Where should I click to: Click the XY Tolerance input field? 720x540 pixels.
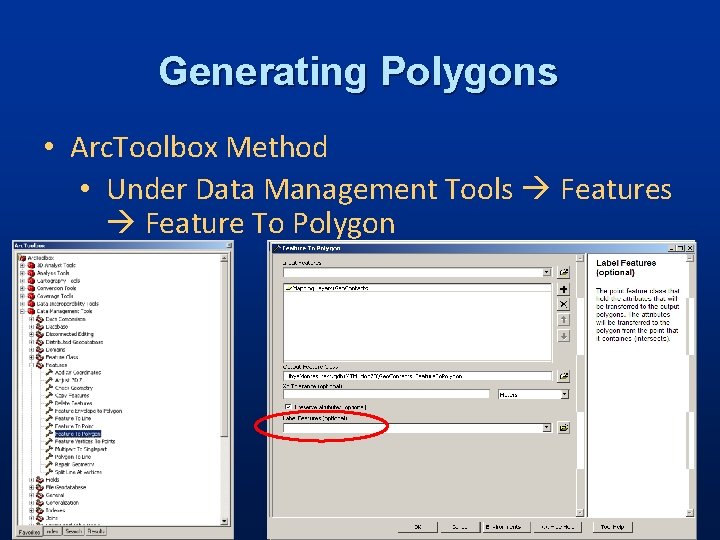386,394
